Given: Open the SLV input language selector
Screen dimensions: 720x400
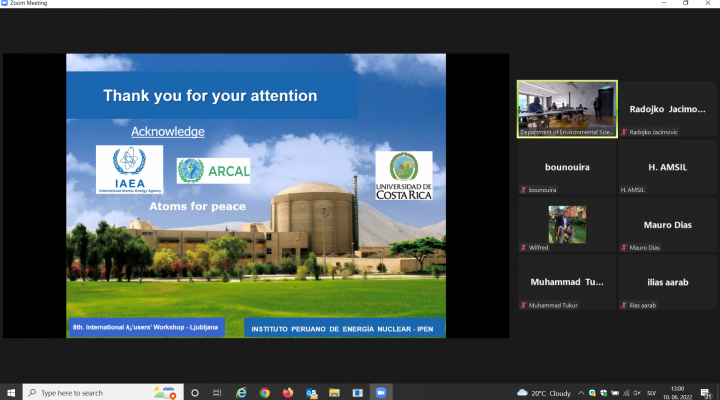Looking at the screenshot, I should (x=651, y=393).
